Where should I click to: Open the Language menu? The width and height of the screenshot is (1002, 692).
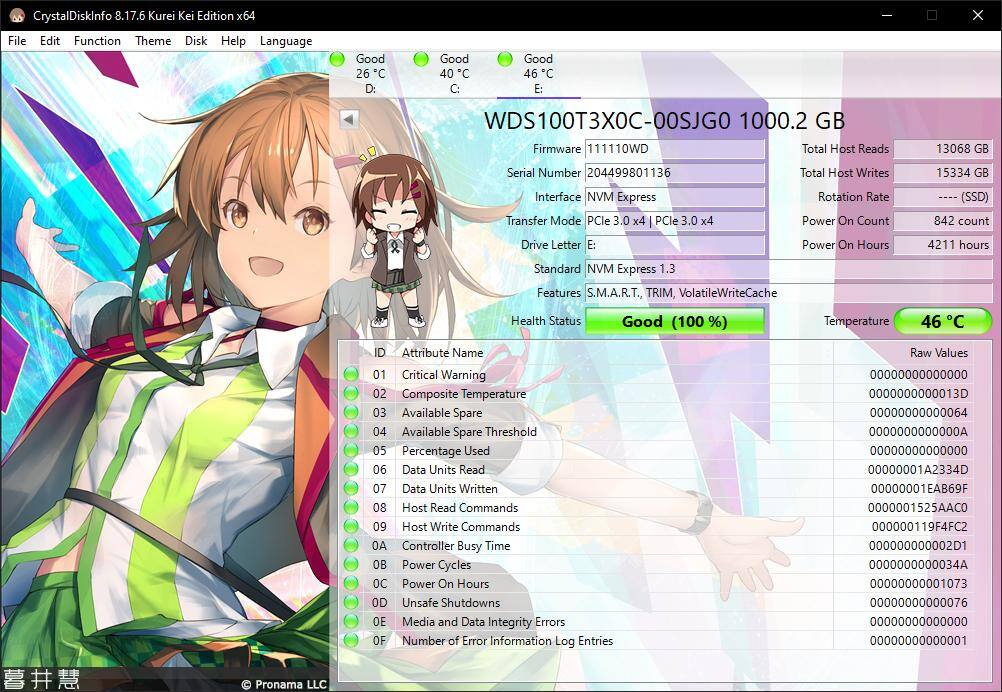tap(286, 41)
